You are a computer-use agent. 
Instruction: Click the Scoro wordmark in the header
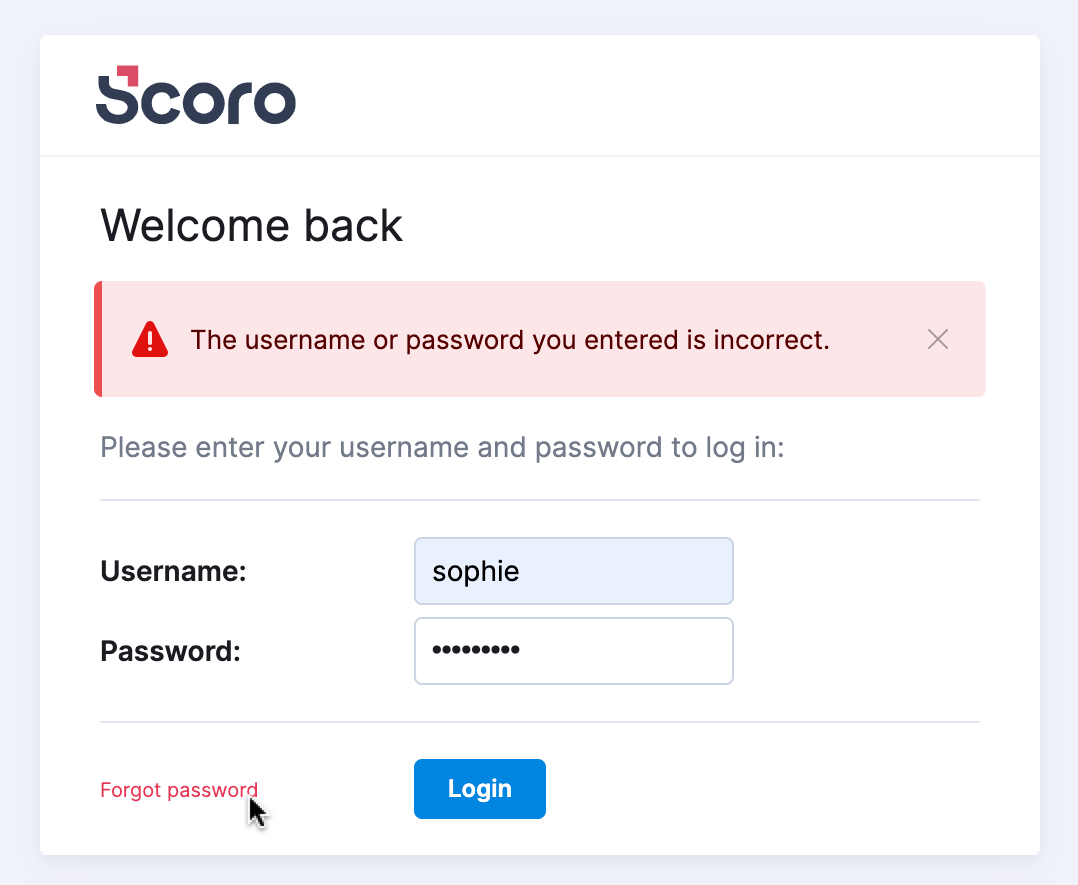[196, 96]
